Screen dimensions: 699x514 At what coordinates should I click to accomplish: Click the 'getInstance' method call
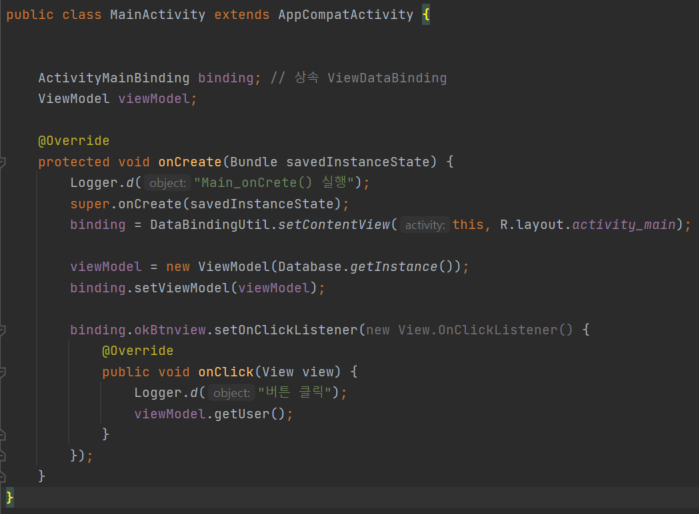394,267
